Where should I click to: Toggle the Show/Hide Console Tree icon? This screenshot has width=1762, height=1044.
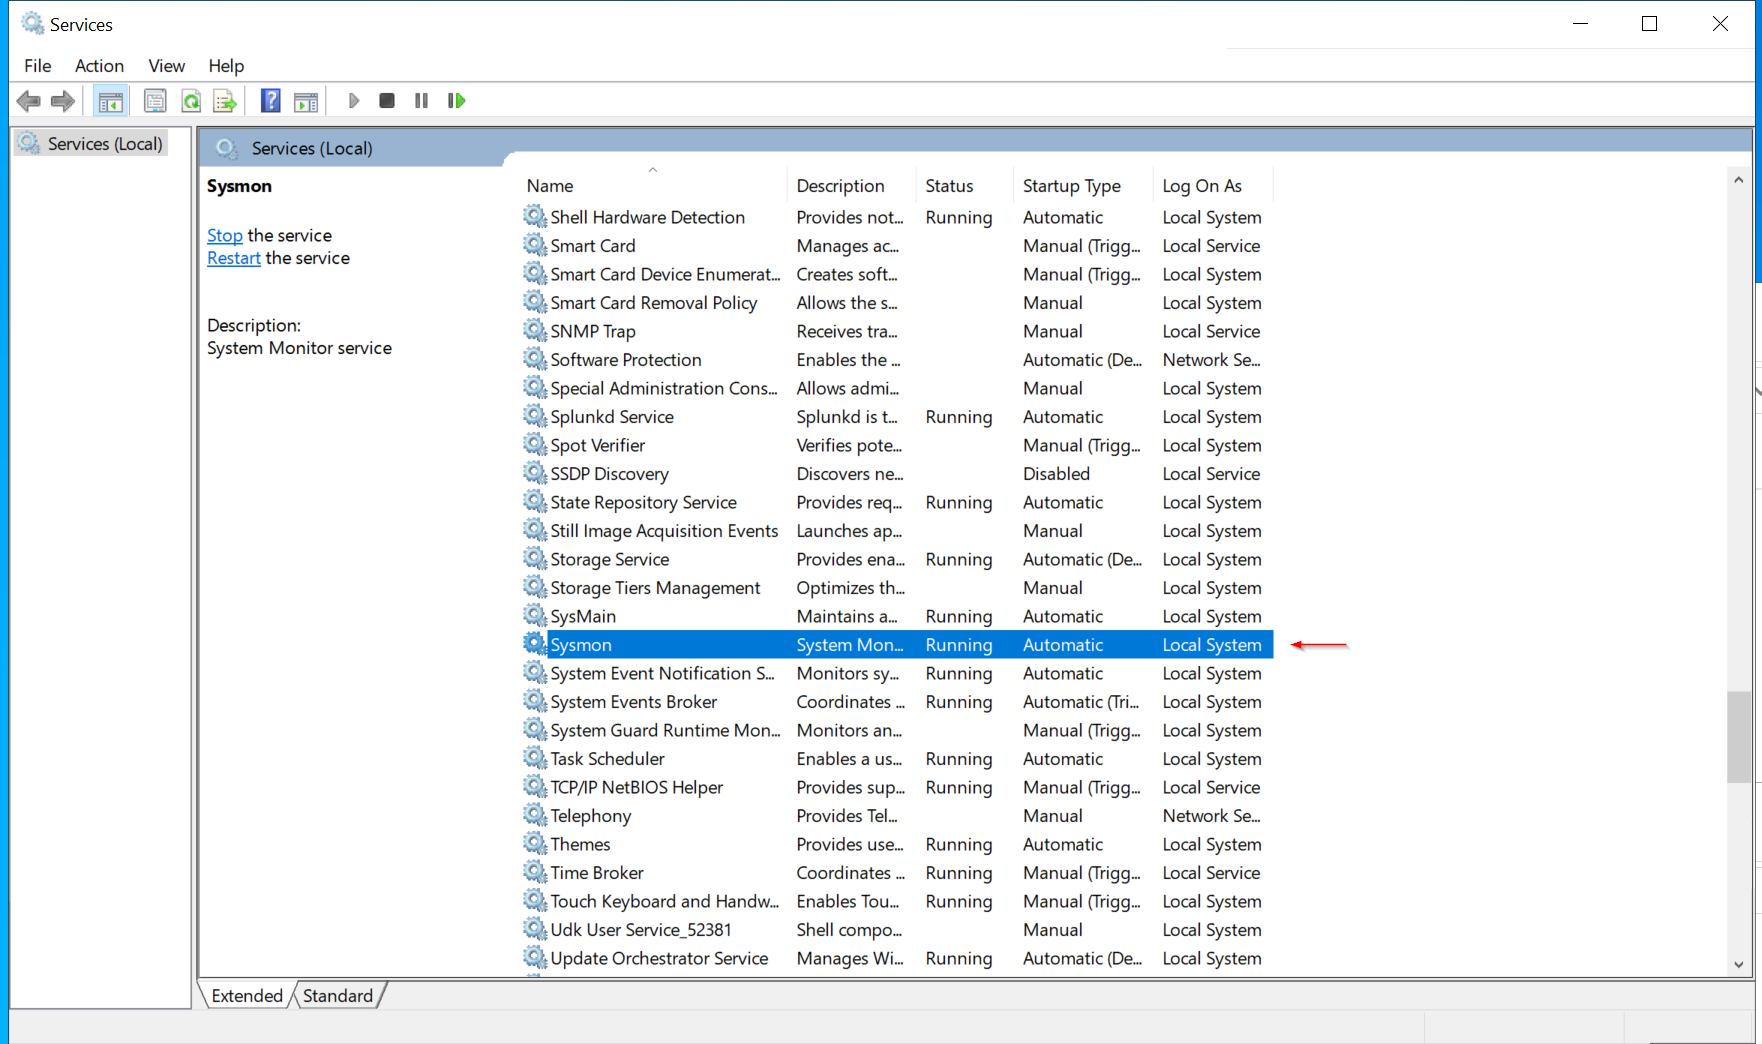[x=111, y=101]
